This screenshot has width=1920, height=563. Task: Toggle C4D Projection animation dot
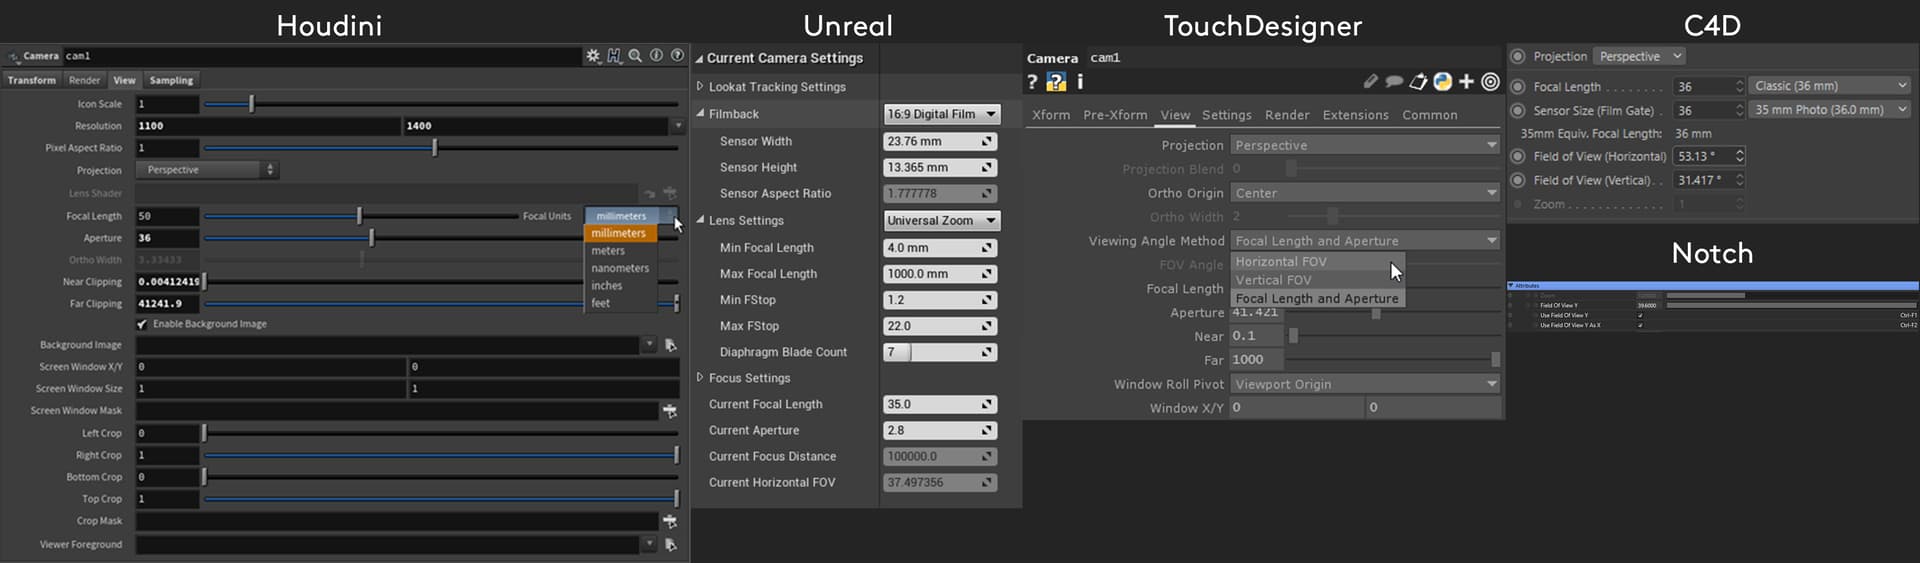pos(1518,57)
